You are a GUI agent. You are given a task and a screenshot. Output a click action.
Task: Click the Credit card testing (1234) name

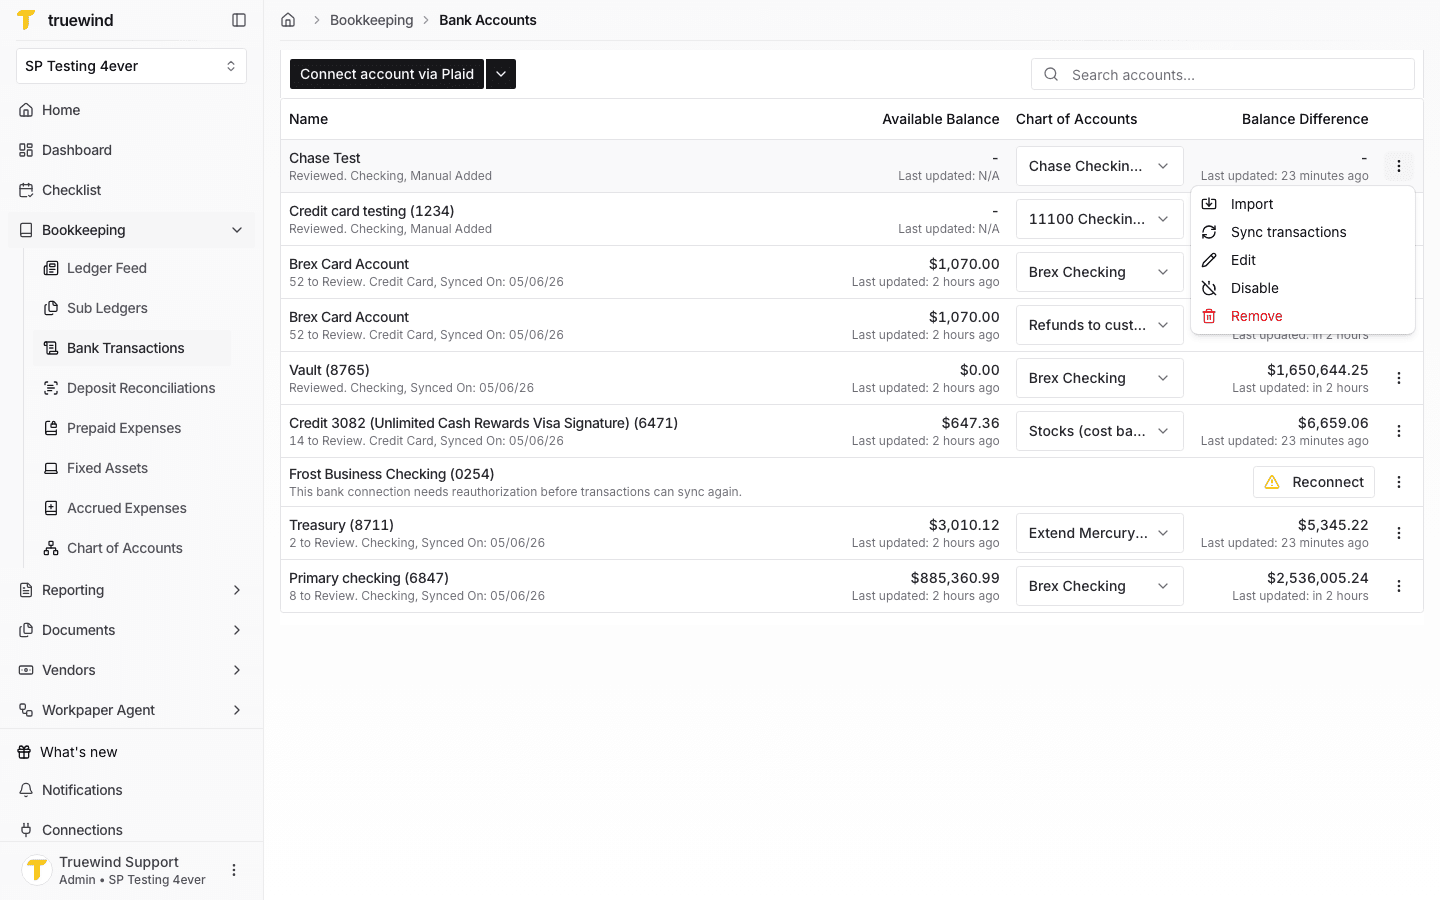point(372,211)
